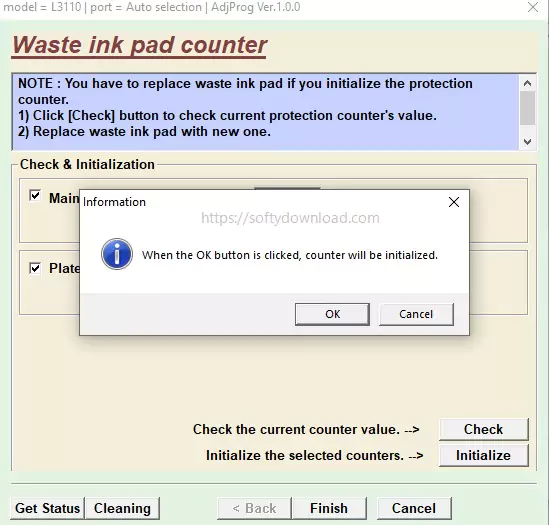Toggle the Main pad counter checkbox

(x=35, y=195)
